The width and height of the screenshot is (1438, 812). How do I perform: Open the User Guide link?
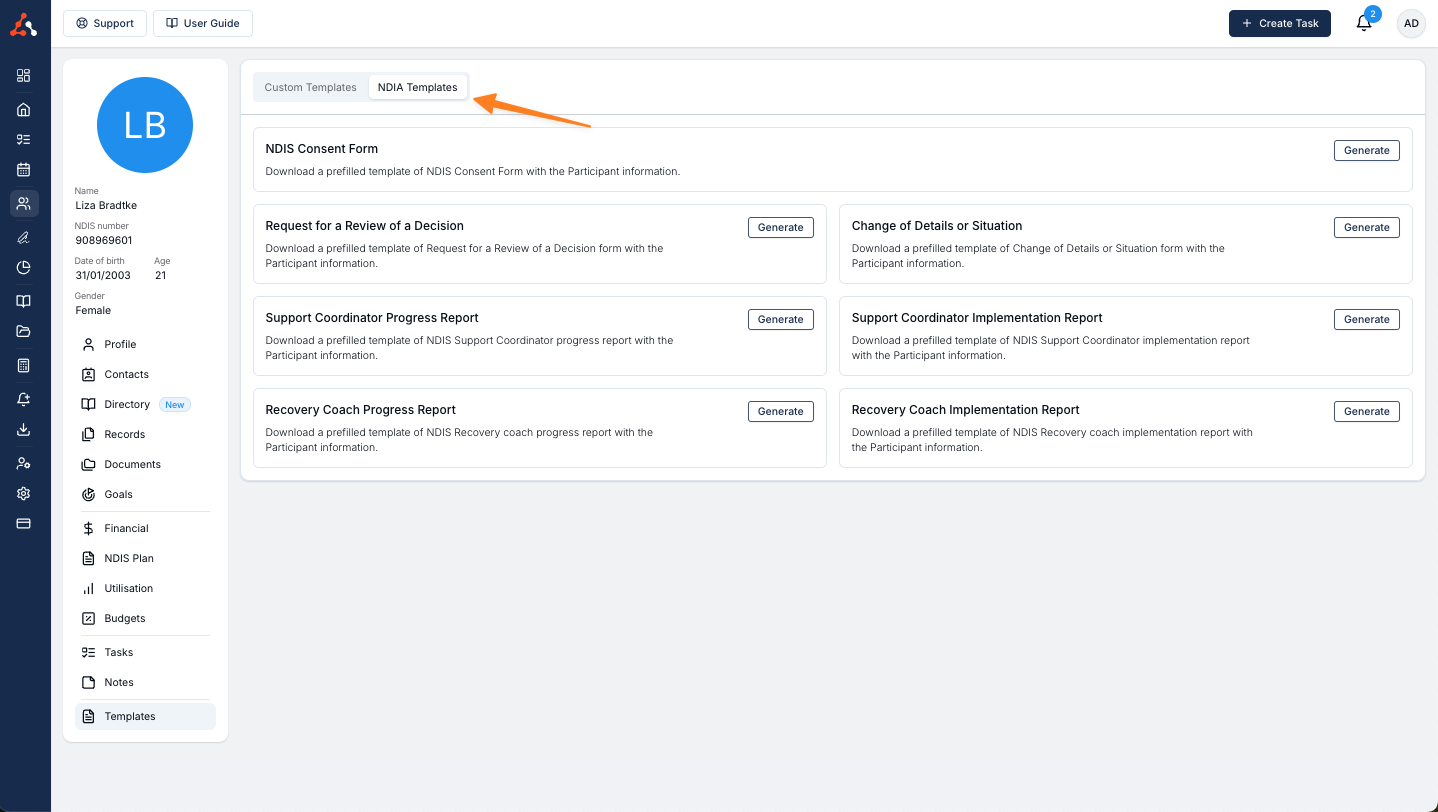202,23
